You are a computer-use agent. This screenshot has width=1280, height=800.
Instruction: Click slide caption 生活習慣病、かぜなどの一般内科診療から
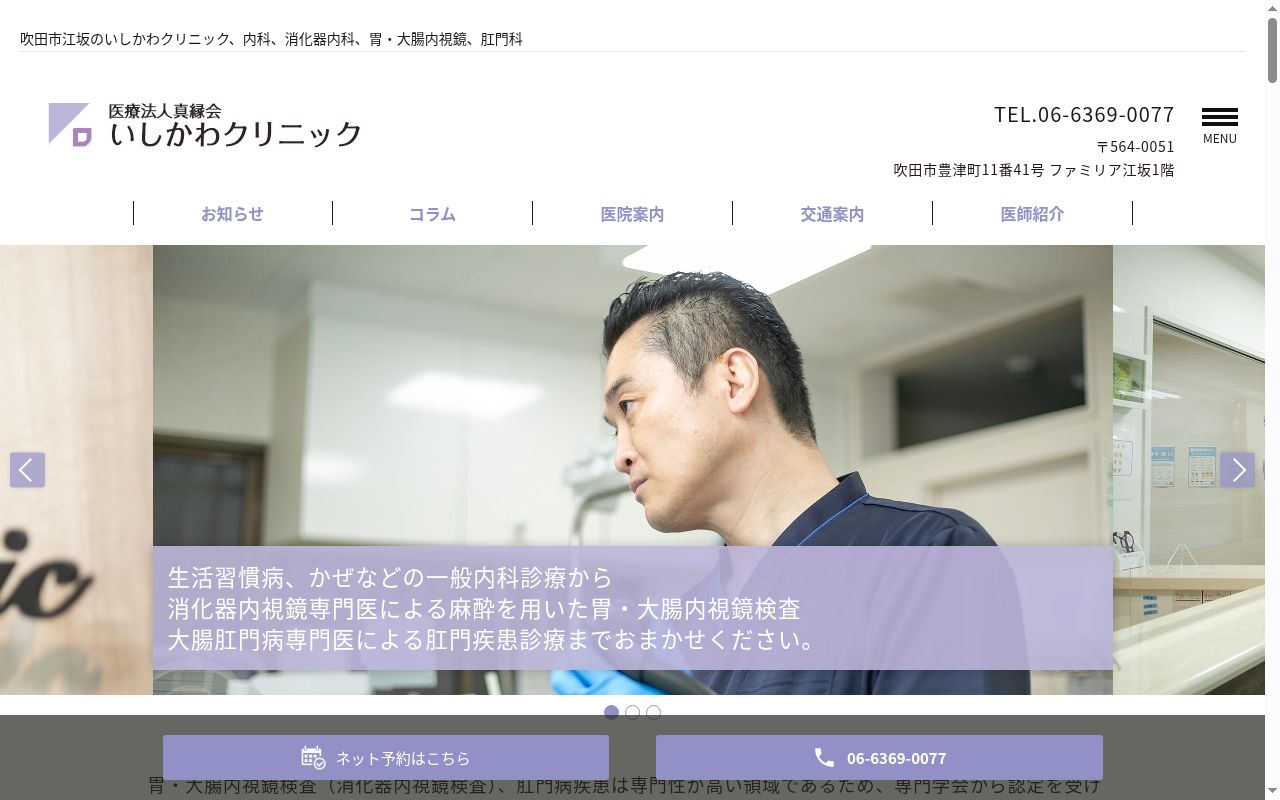pyautogui.click(x=390, y=577)
